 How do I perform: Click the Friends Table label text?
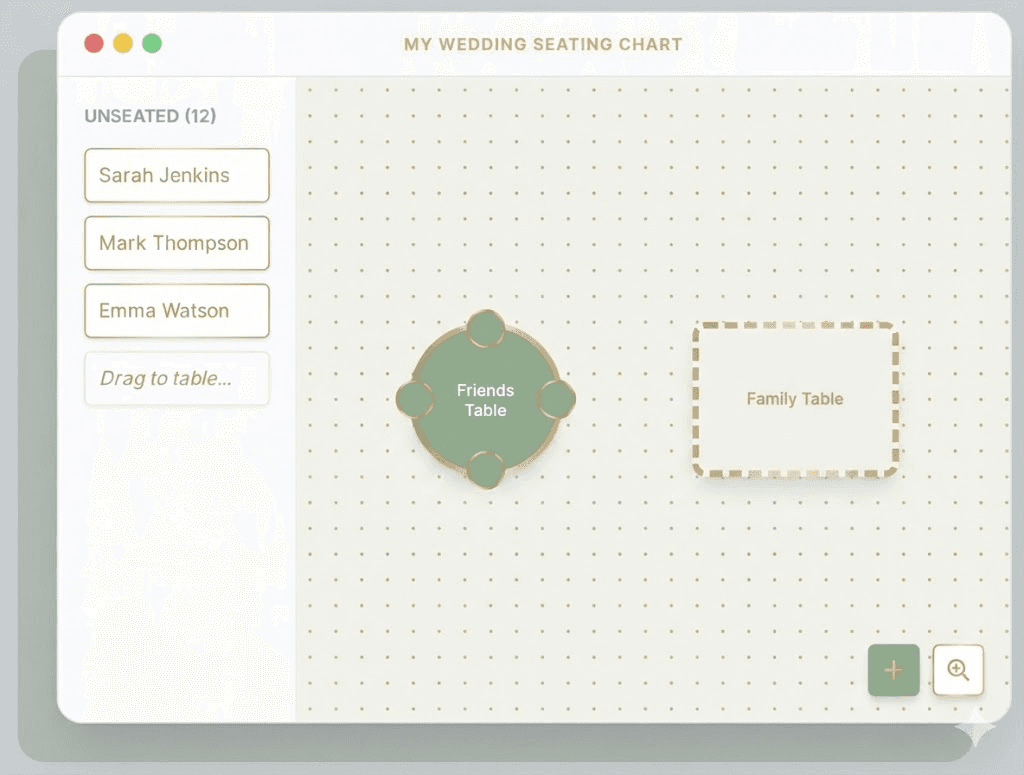pos(485,400)
